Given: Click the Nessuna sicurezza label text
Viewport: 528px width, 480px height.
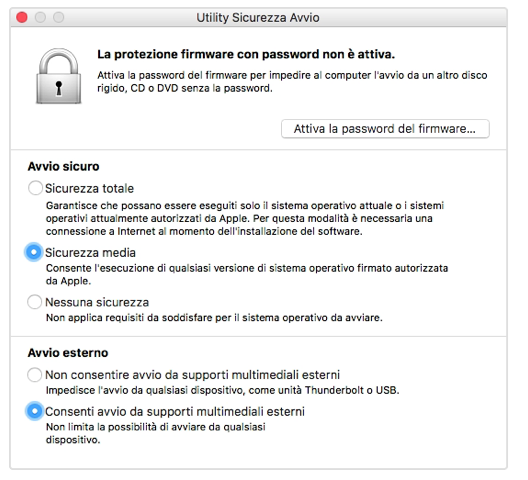Looking at the screenshot, I should click(x=97, y=302).
